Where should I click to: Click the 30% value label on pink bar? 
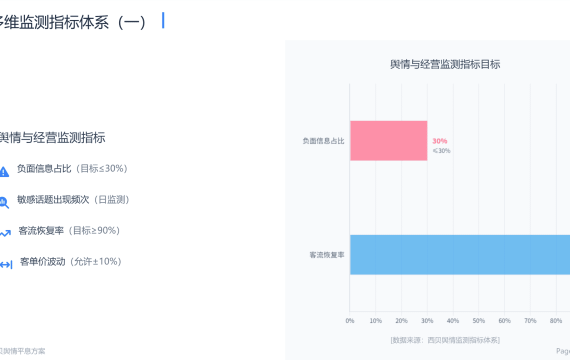coord(439,141)
